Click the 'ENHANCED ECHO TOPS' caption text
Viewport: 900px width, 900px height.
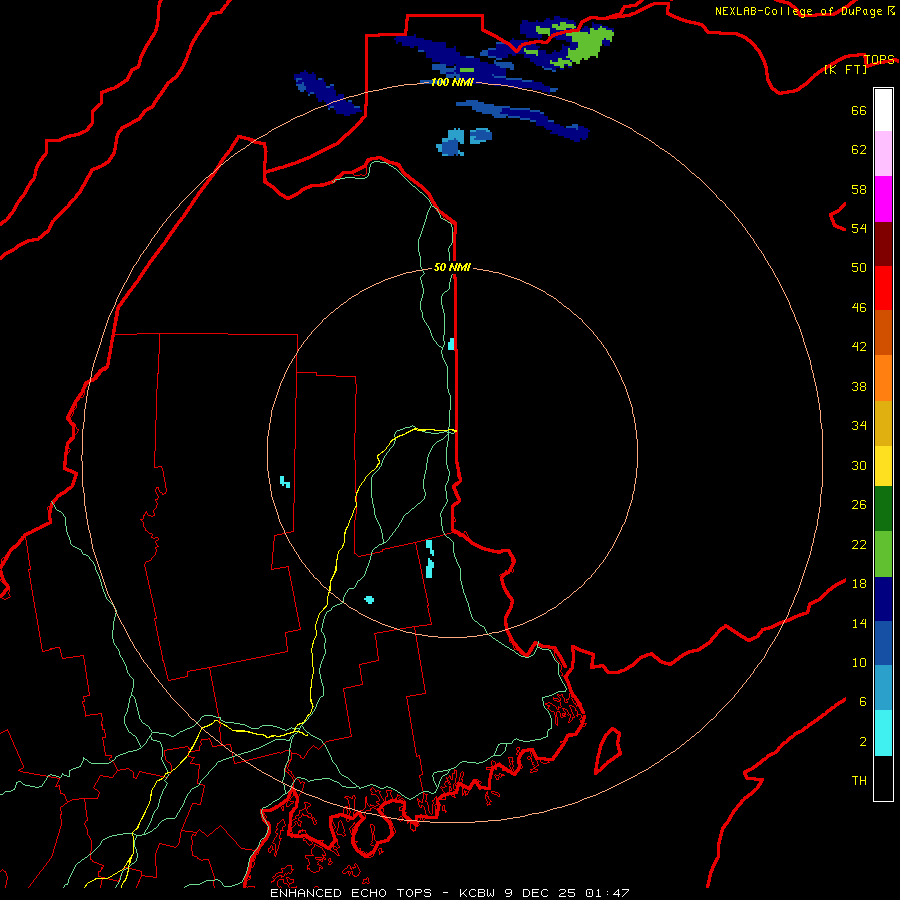click(351, 893)
